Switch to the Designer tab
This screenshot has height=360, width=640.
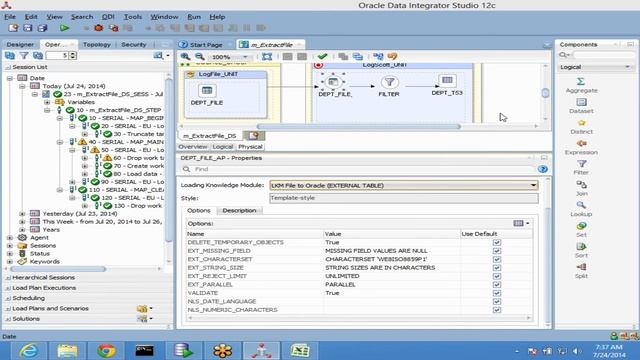point(20,44)
